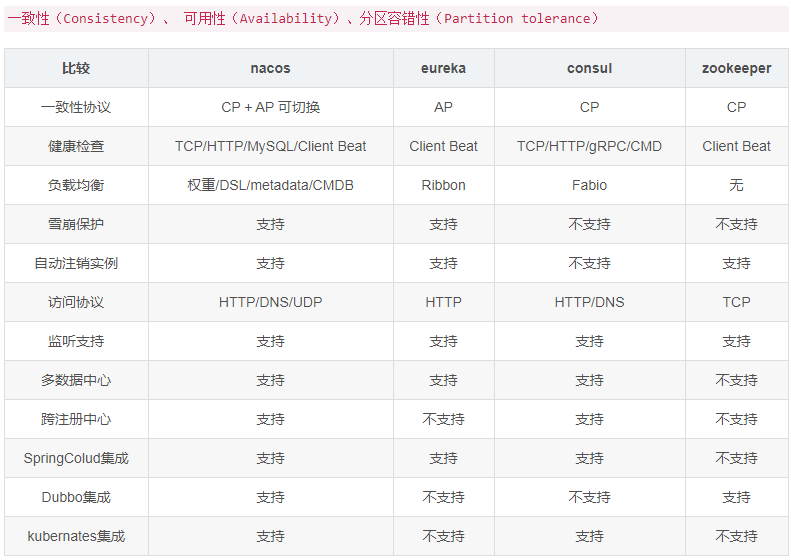The height and width of the screenshot is (560, 791).
Task: Click eureka's HTTP cell in 访问协议 row
Action: click(x=443, y=302)
